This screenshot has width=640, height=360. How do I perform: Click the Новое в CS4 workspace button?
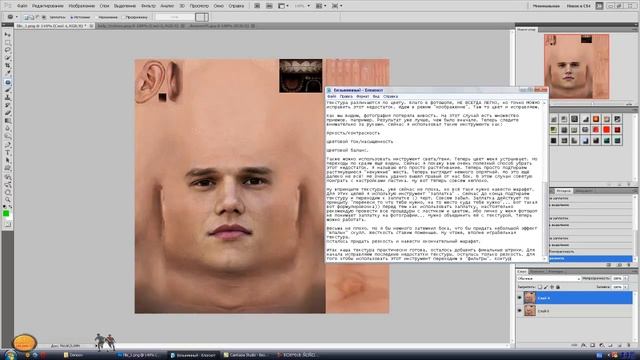pyautogui.click(x=578, y=6)
